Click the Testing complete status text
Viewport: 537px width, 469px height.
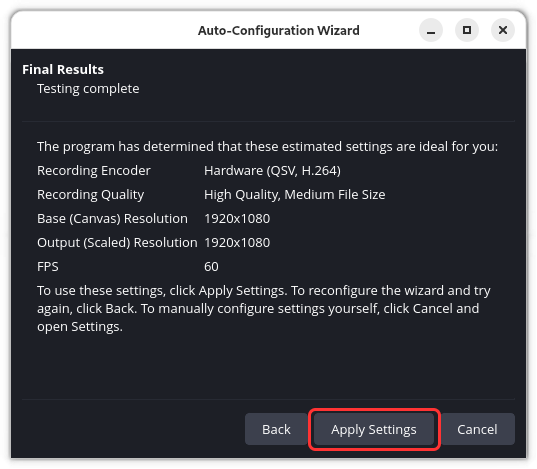tap(88, 89)
